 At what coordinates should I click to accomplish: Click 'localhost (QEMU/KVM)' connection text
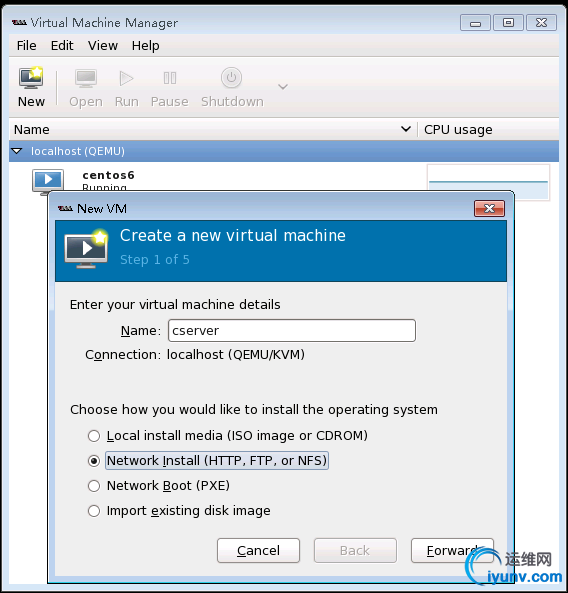click(236, 355)
